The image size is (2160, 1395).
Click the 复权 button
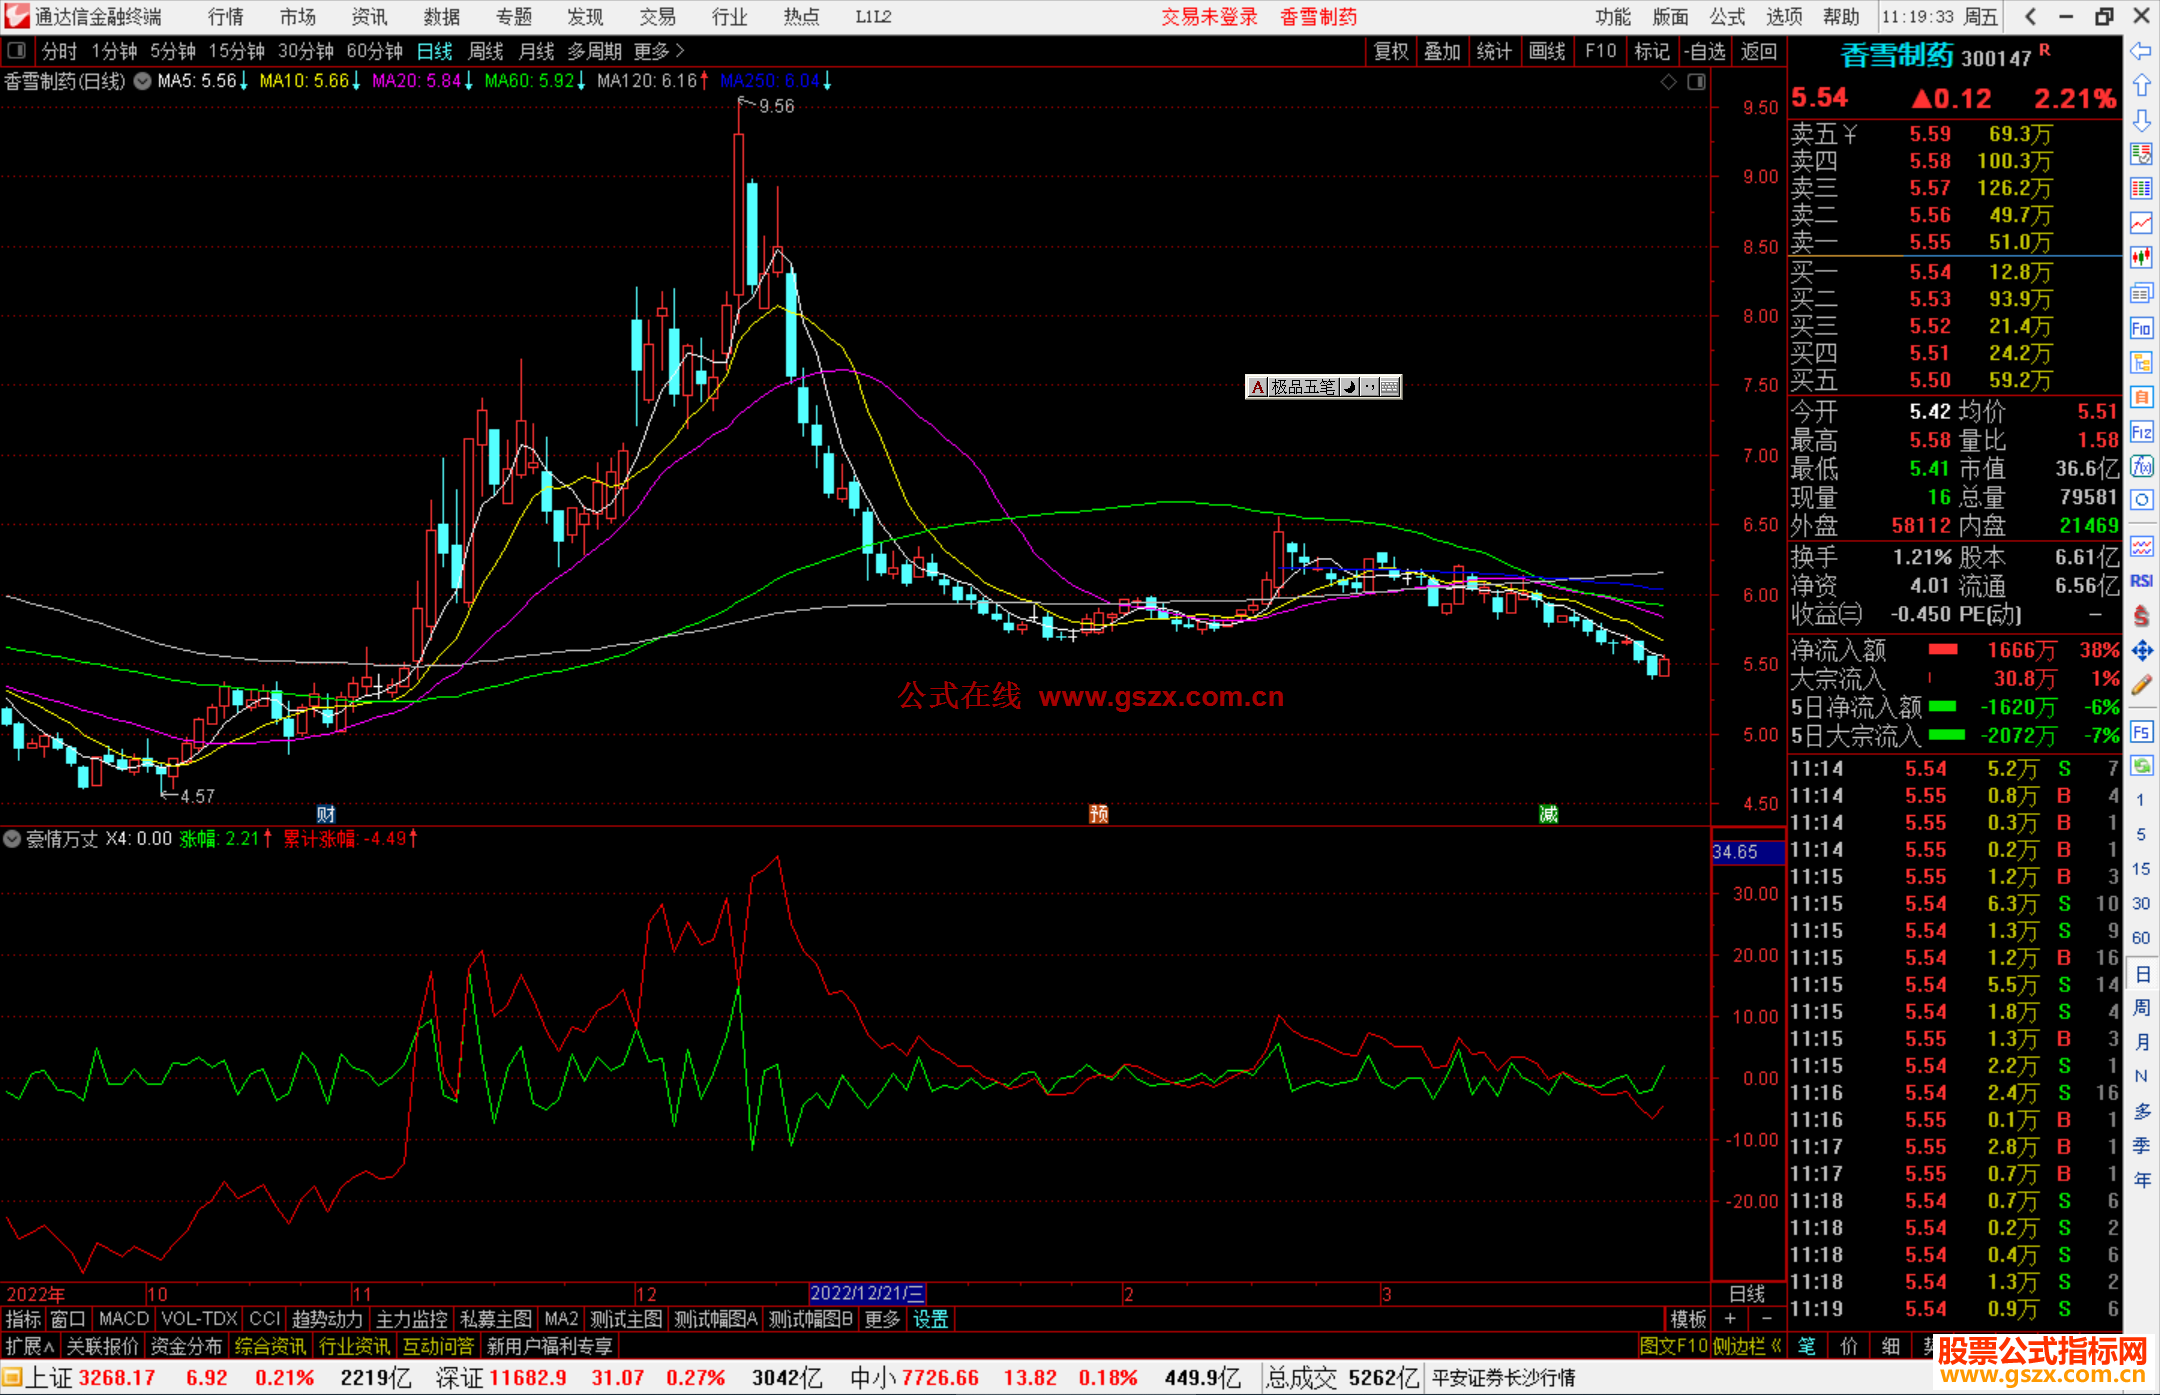[x=1390, y=51]
